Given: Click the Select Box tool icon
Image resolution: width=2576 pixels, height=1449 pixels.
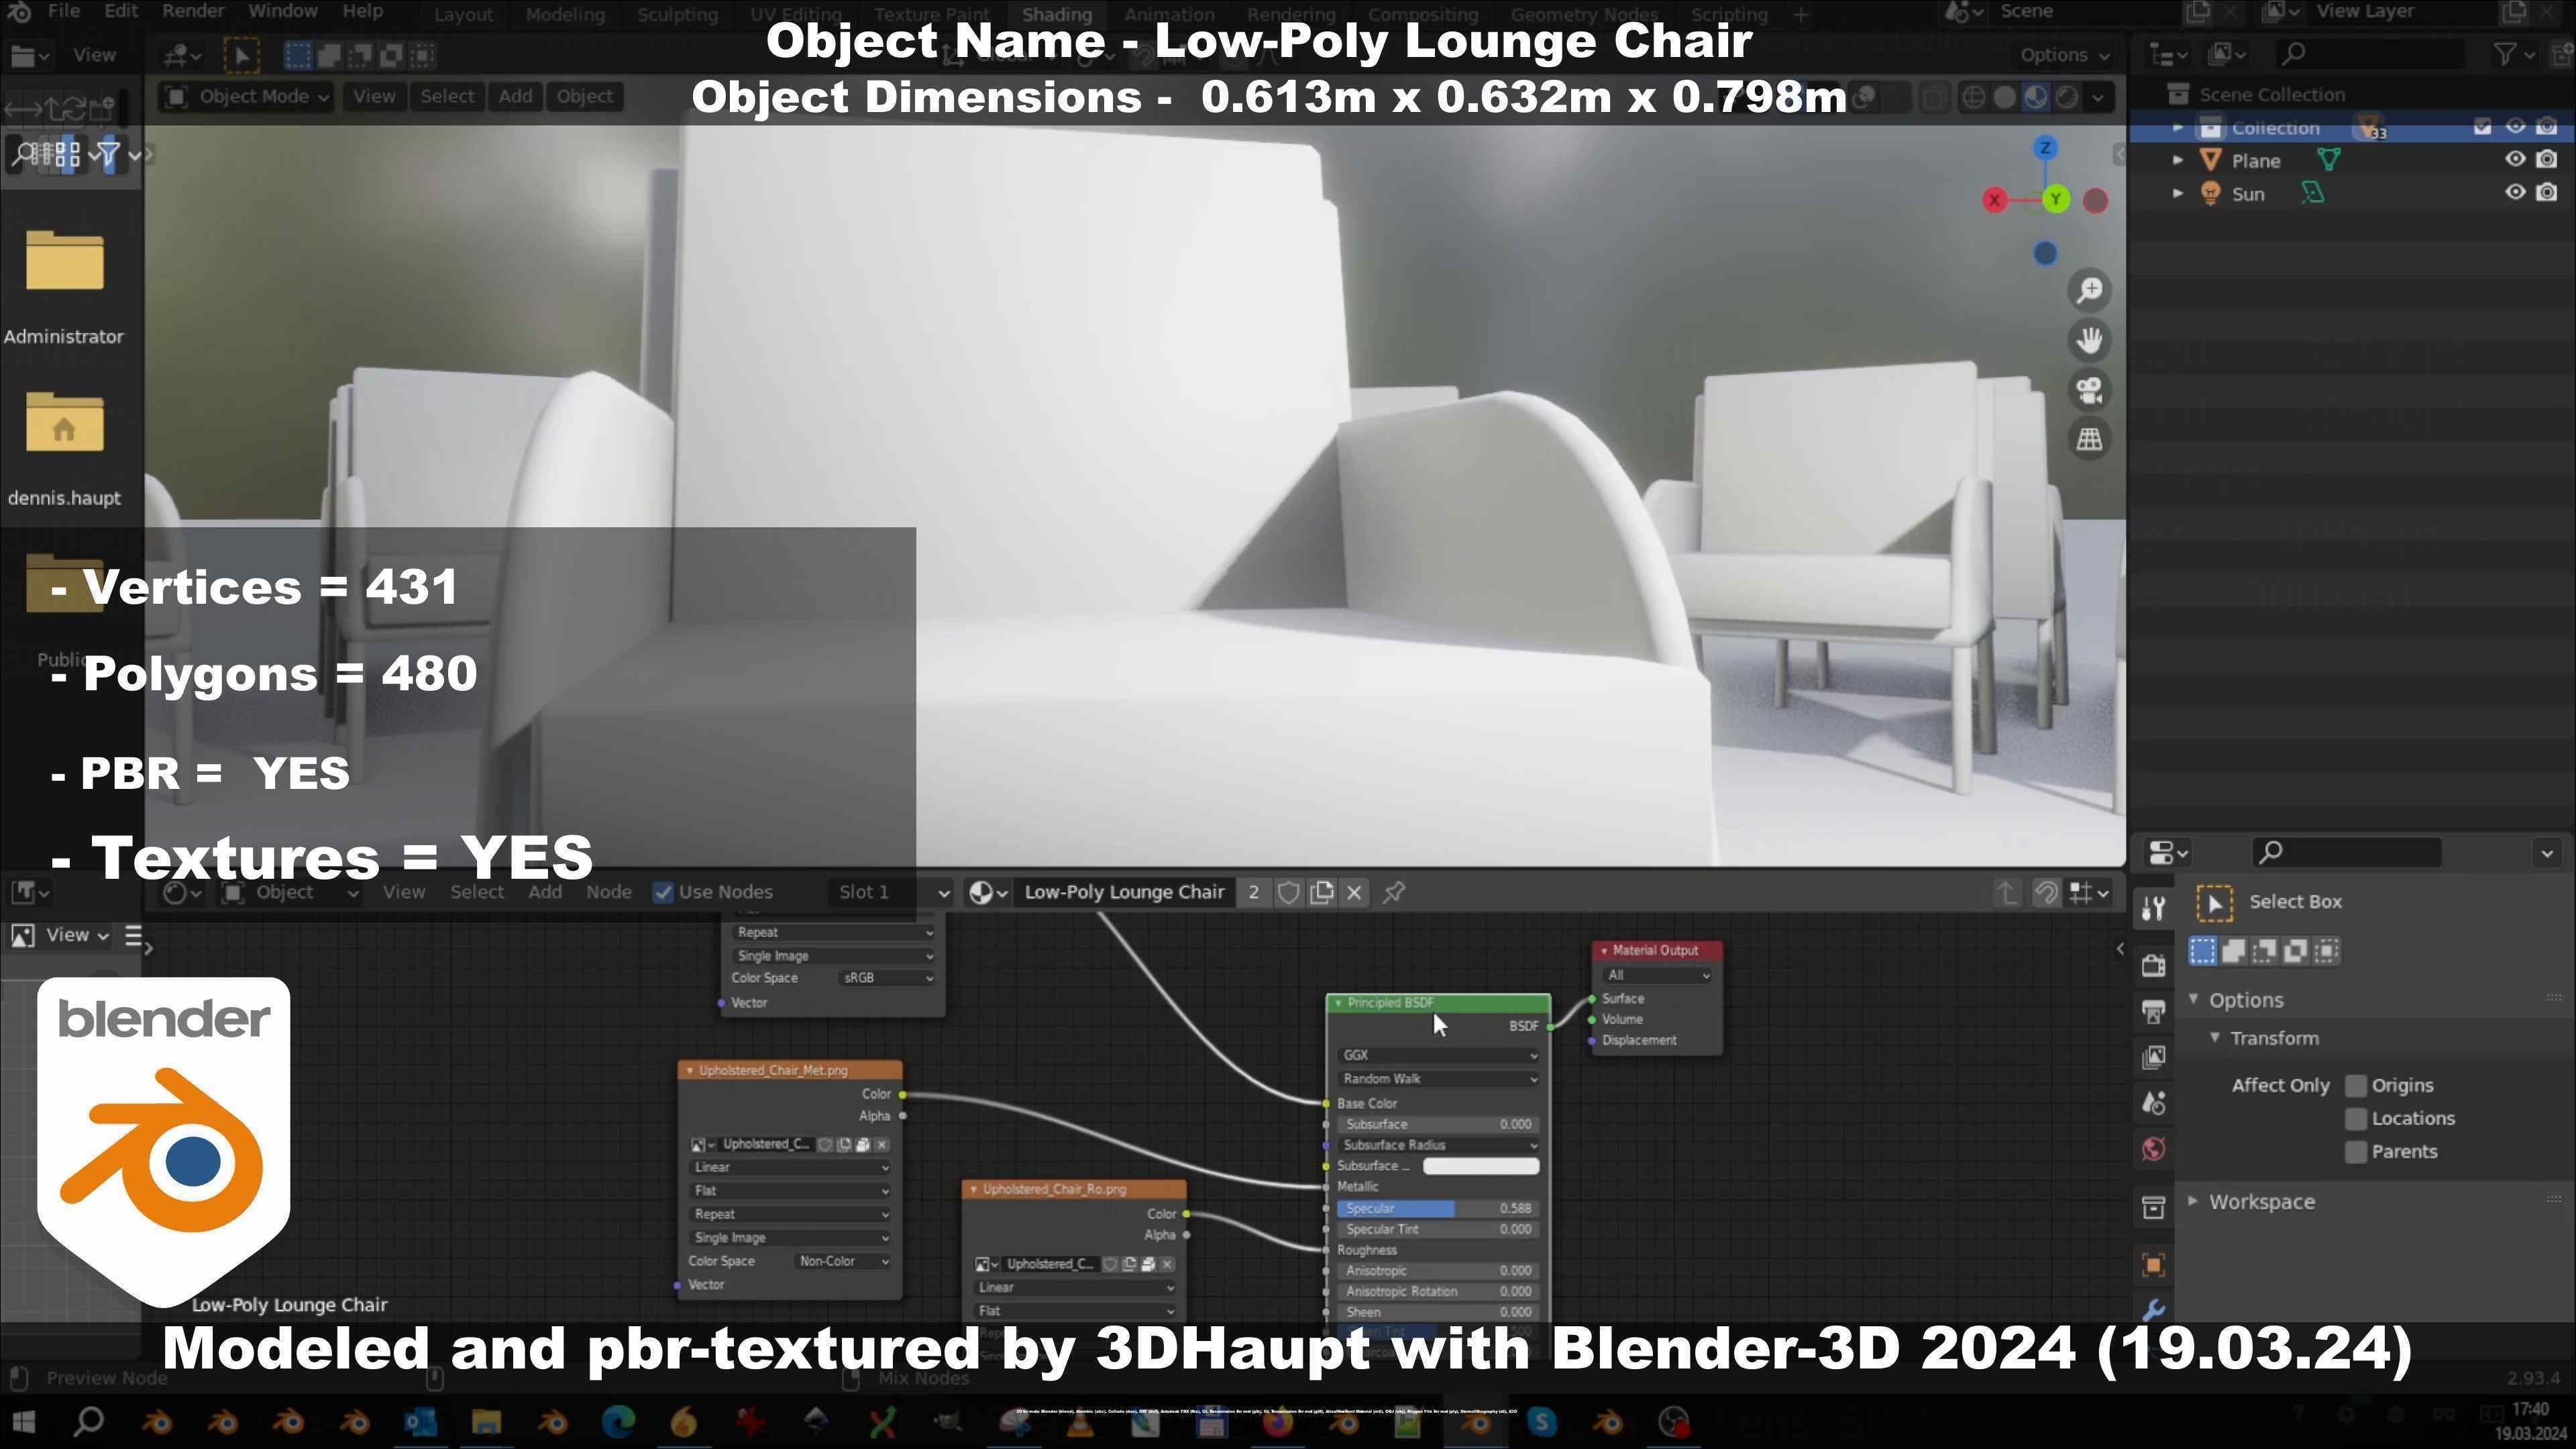Looking at the screenshot, I should (x=2214, y=903).
